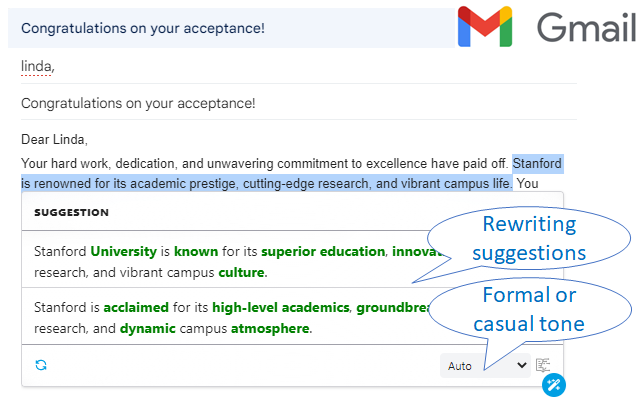
Task: Click the refresh suggestions icon
Action: [x=41, y=365]
